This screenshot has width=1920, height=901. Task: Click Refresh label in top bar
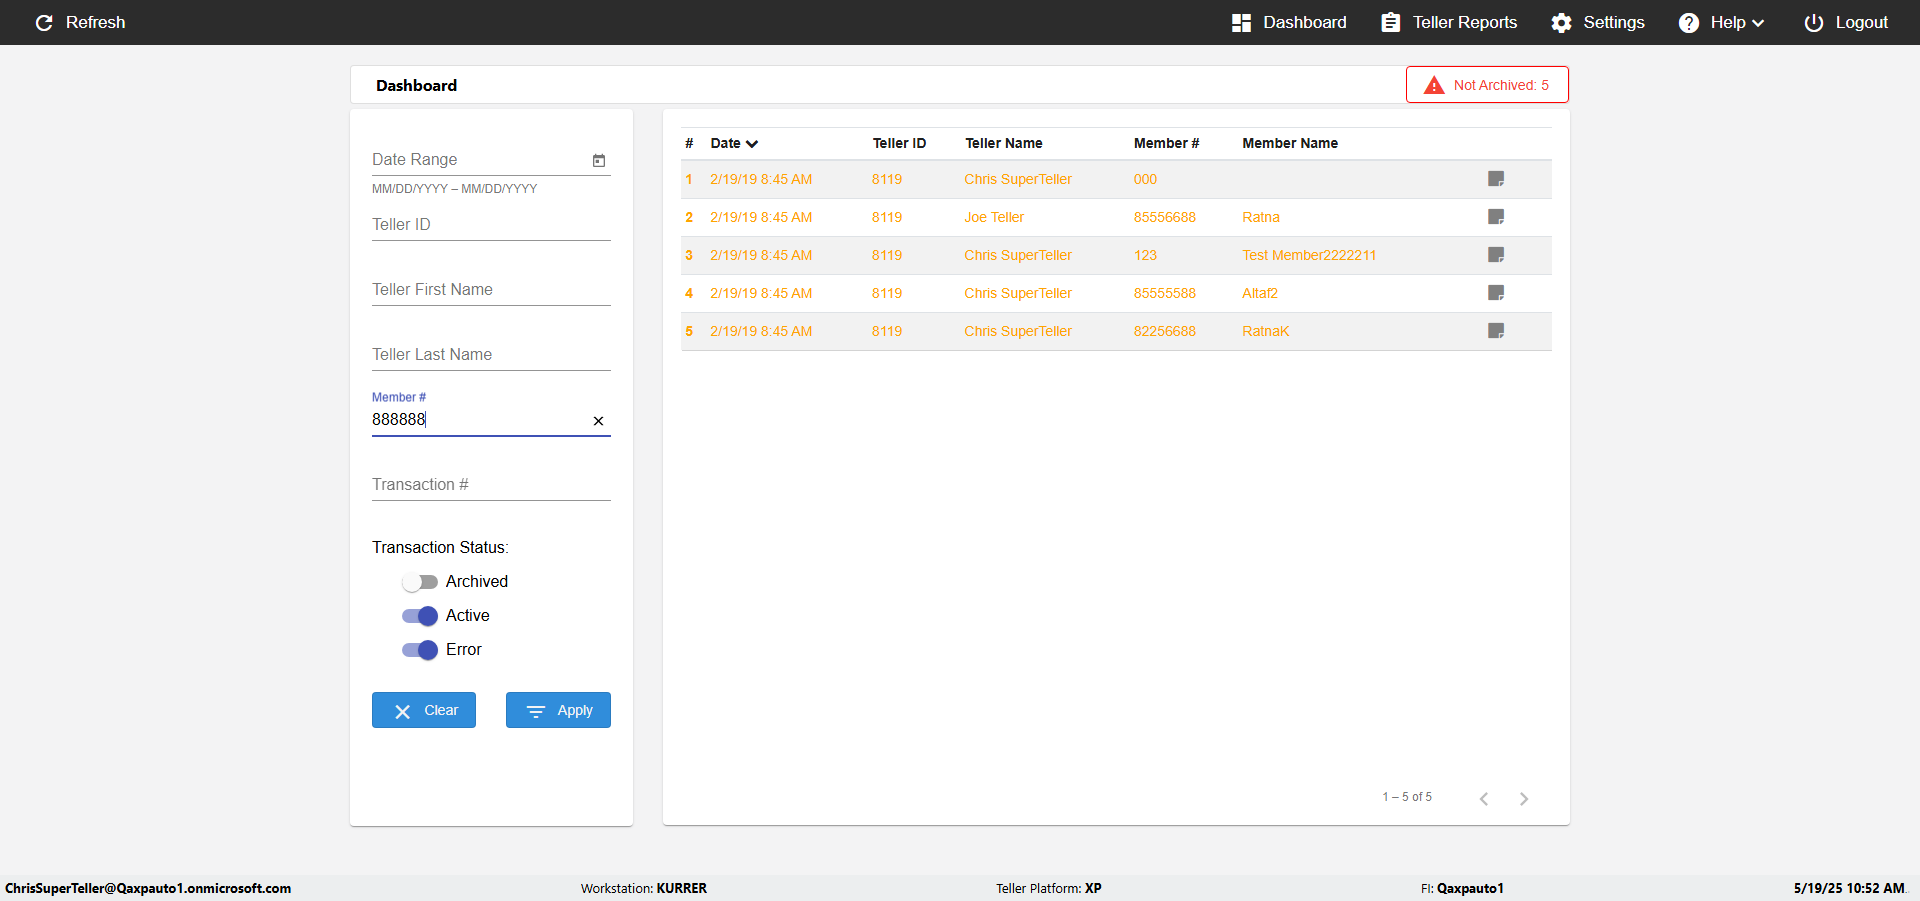(96, 22)
